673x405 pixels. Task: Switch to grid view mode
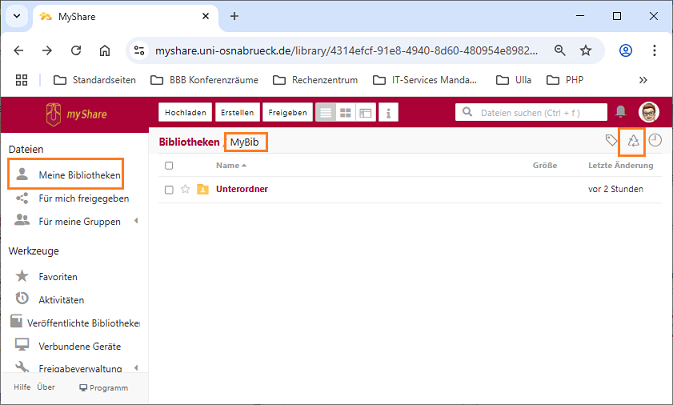[346, 112]
